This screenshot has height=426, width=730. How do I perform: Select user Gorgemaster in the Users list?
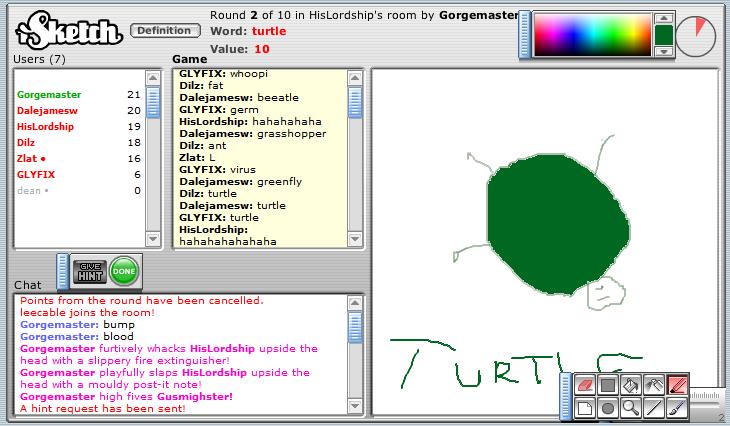click(x=49, y=95)
